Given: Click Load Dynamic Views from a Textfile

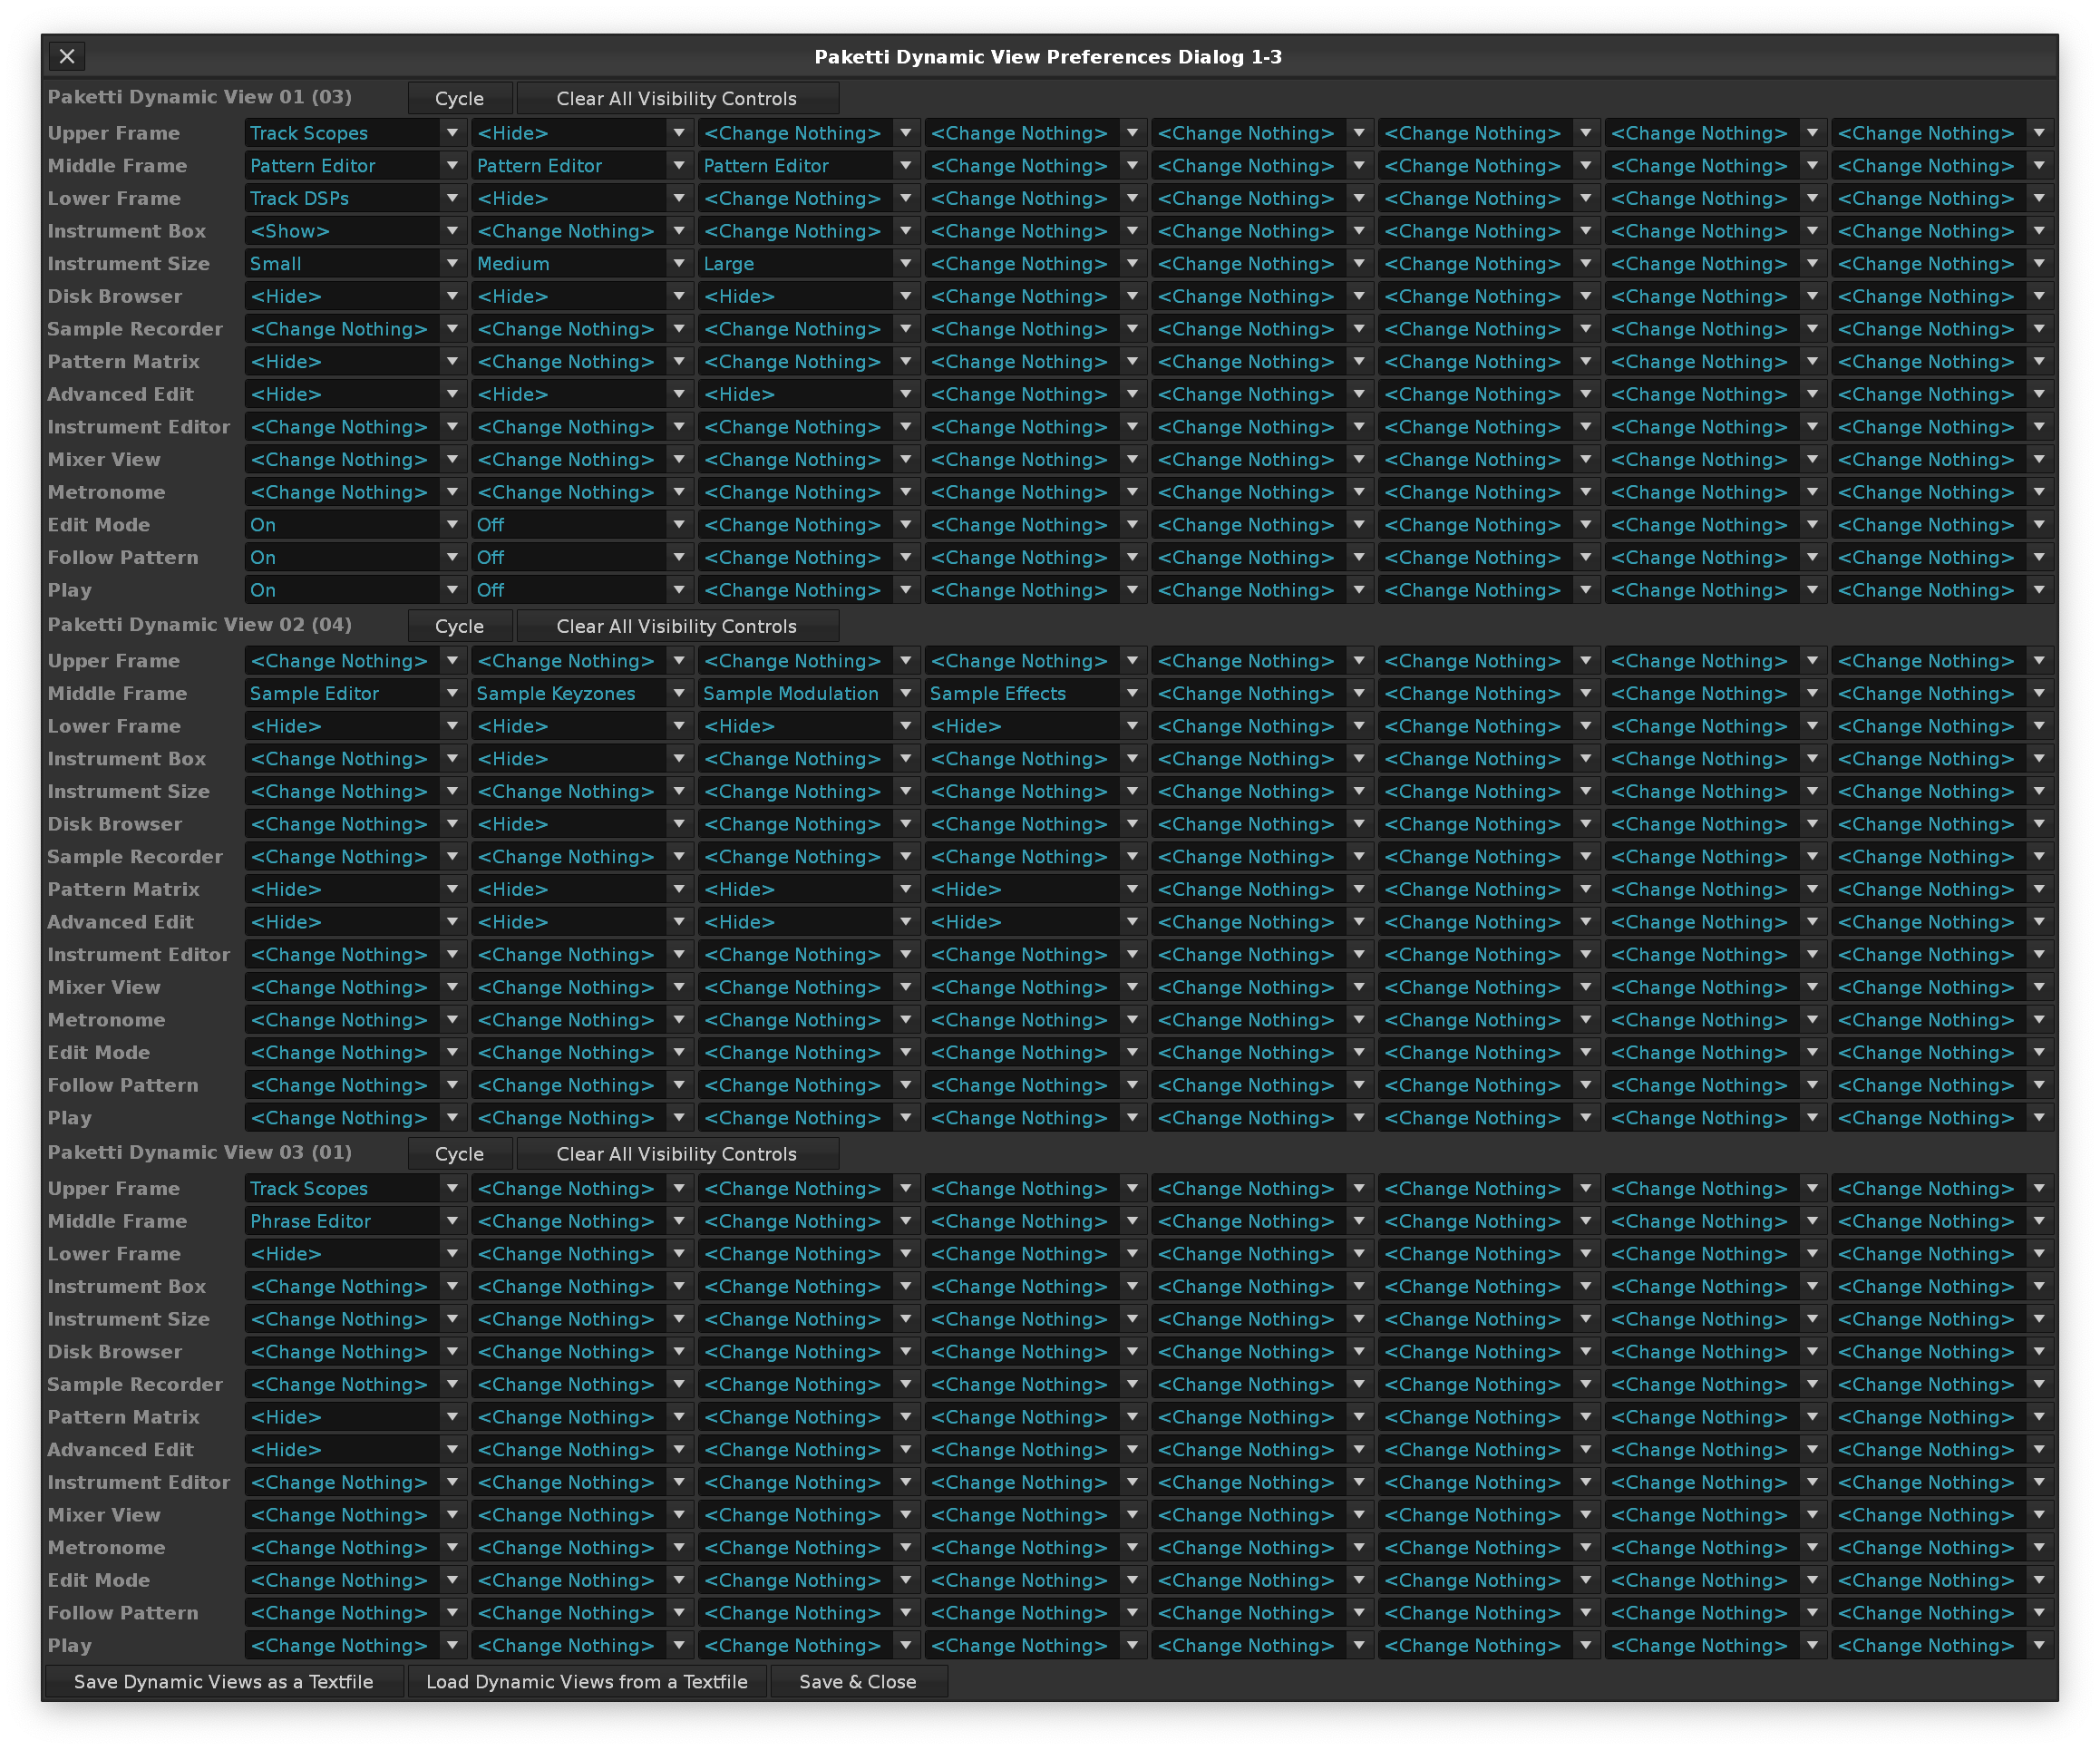Looking at the screenshot, I should tap(586, 1682).
